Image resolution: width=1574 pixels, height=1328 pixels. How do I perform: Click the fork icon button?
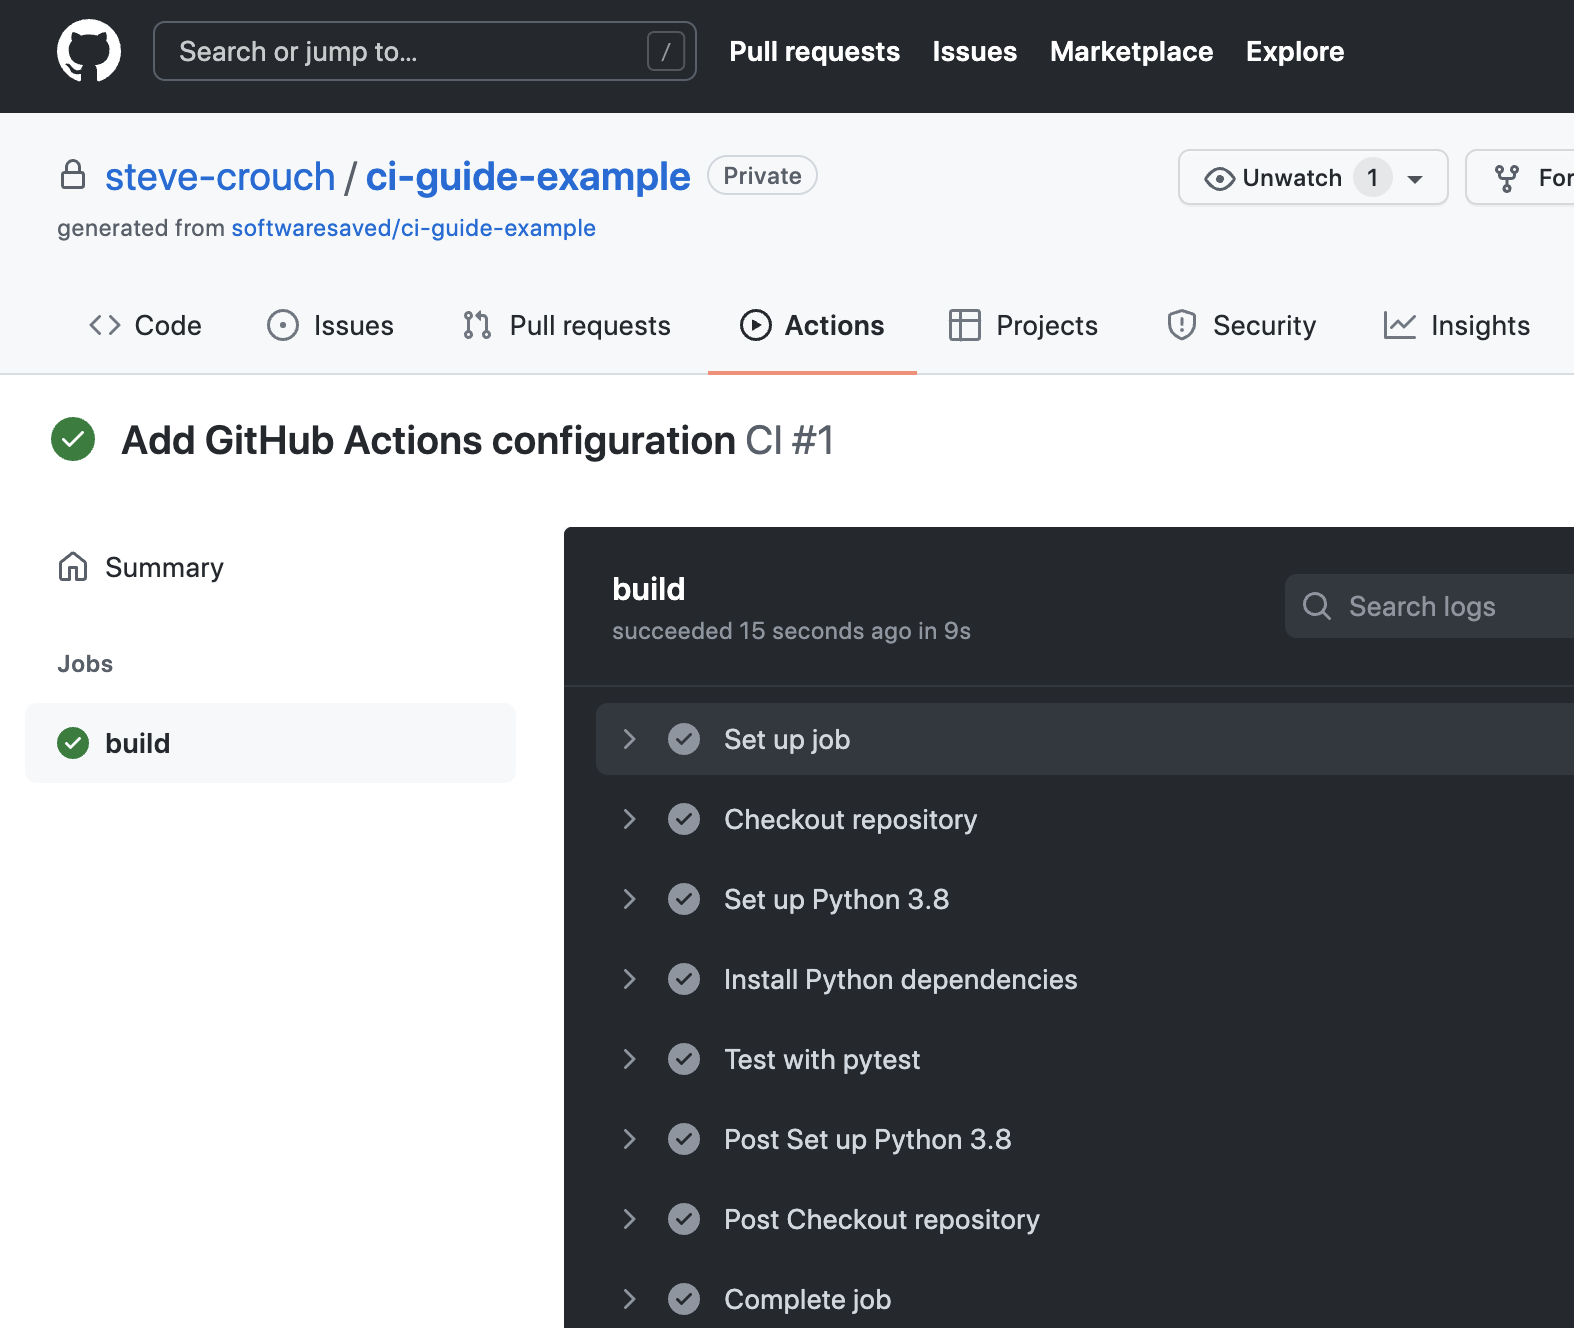point(1507,178)
